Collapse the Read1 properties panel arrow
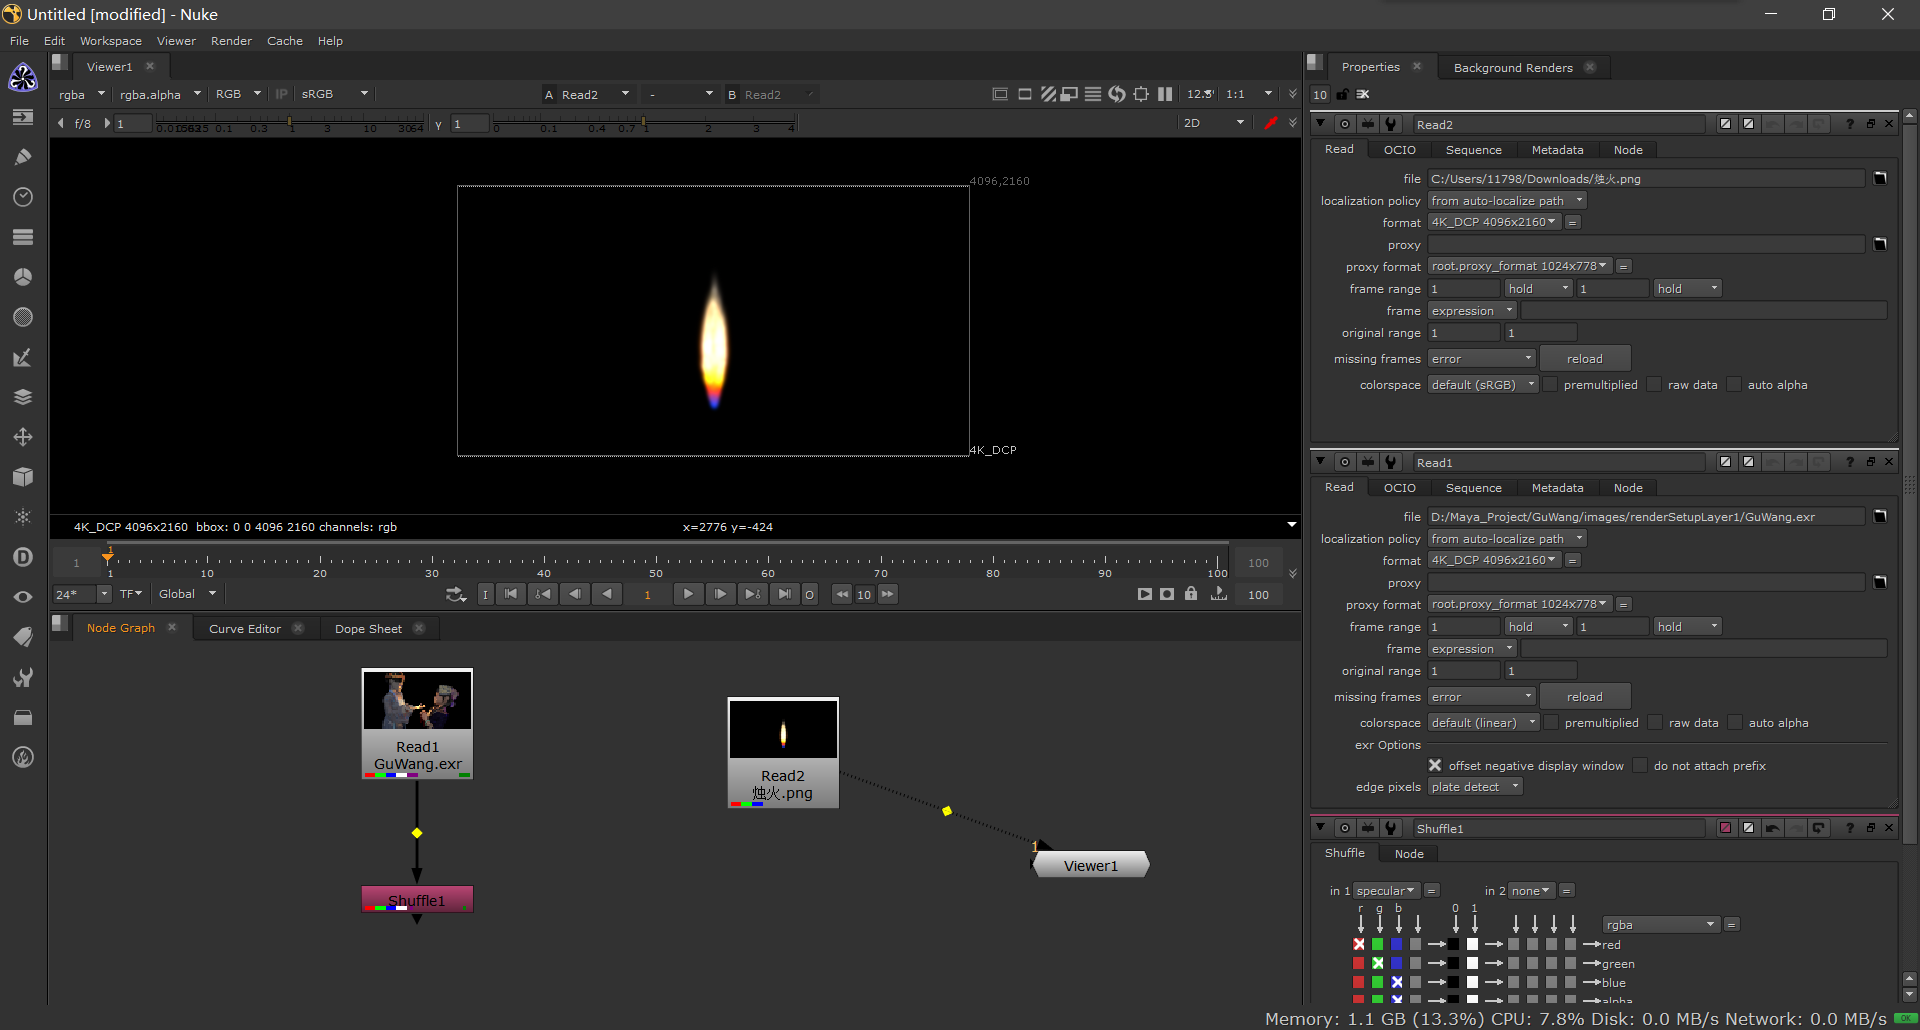Image resolution: width=1920 pixels, height=1030 pixels. click(x=1321, y=462)
